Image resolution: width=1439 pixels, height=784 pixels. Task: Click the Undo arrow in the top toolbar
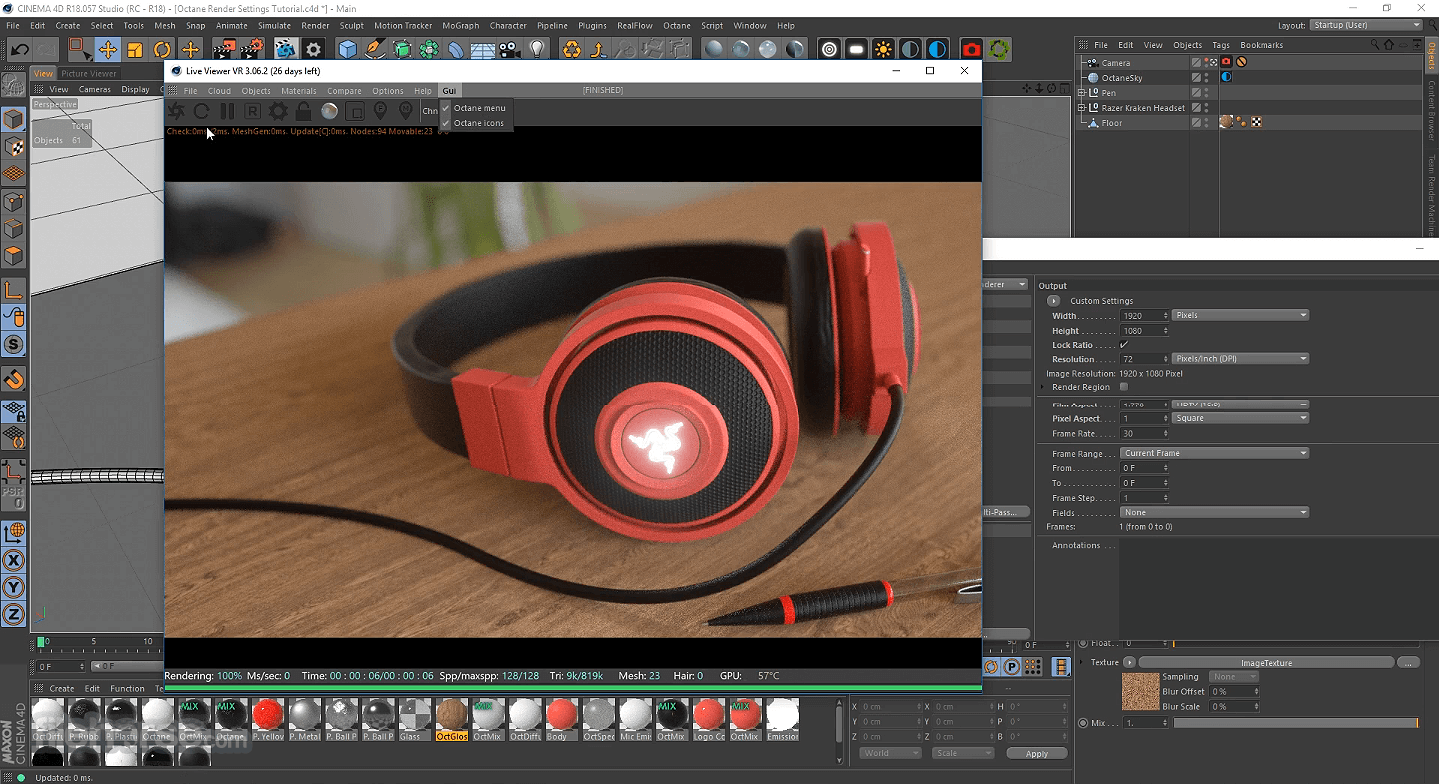point(19,49)
